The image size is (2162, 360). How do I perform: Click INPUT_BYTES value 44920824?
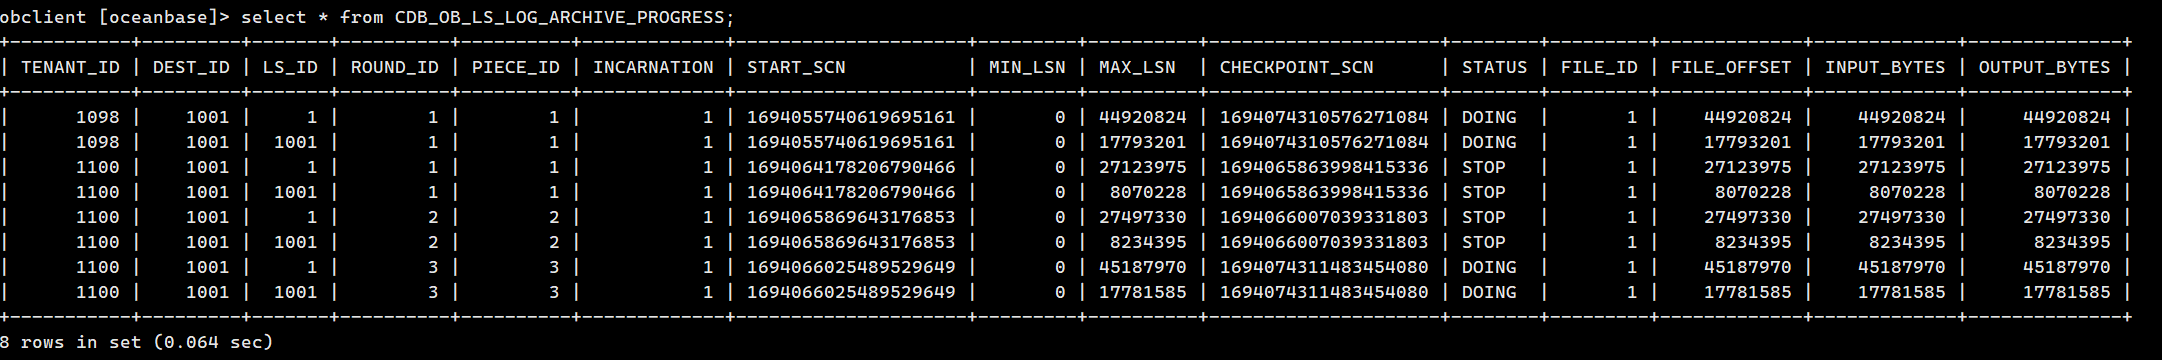[x=1902, y=117]
